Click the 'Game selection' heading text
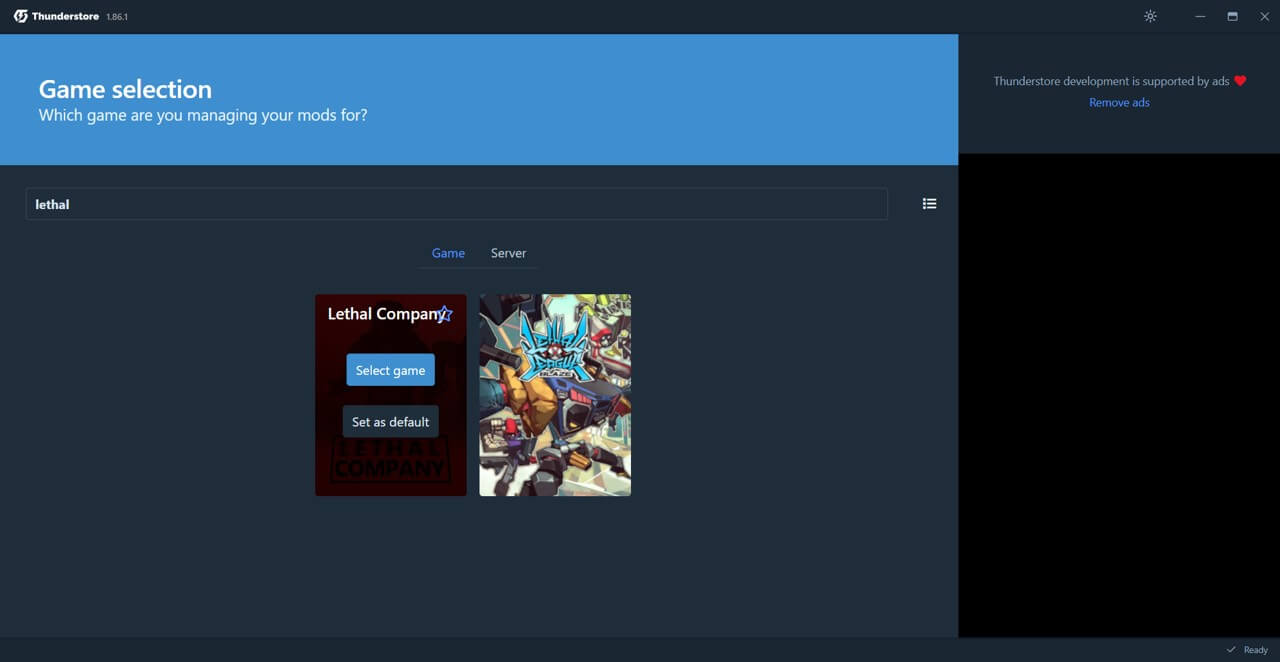Image resolution: width=1280 pixels, height=662 pixels. pos(125,89)
